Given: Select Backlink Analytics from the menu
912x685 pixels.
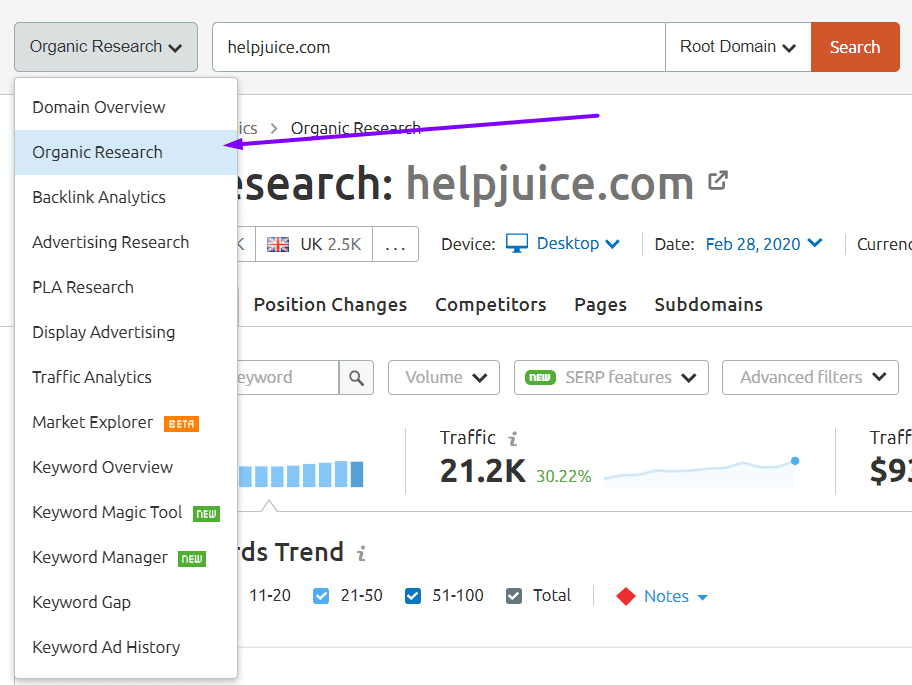Looking at the screenshot, I should tap(126, 198).
